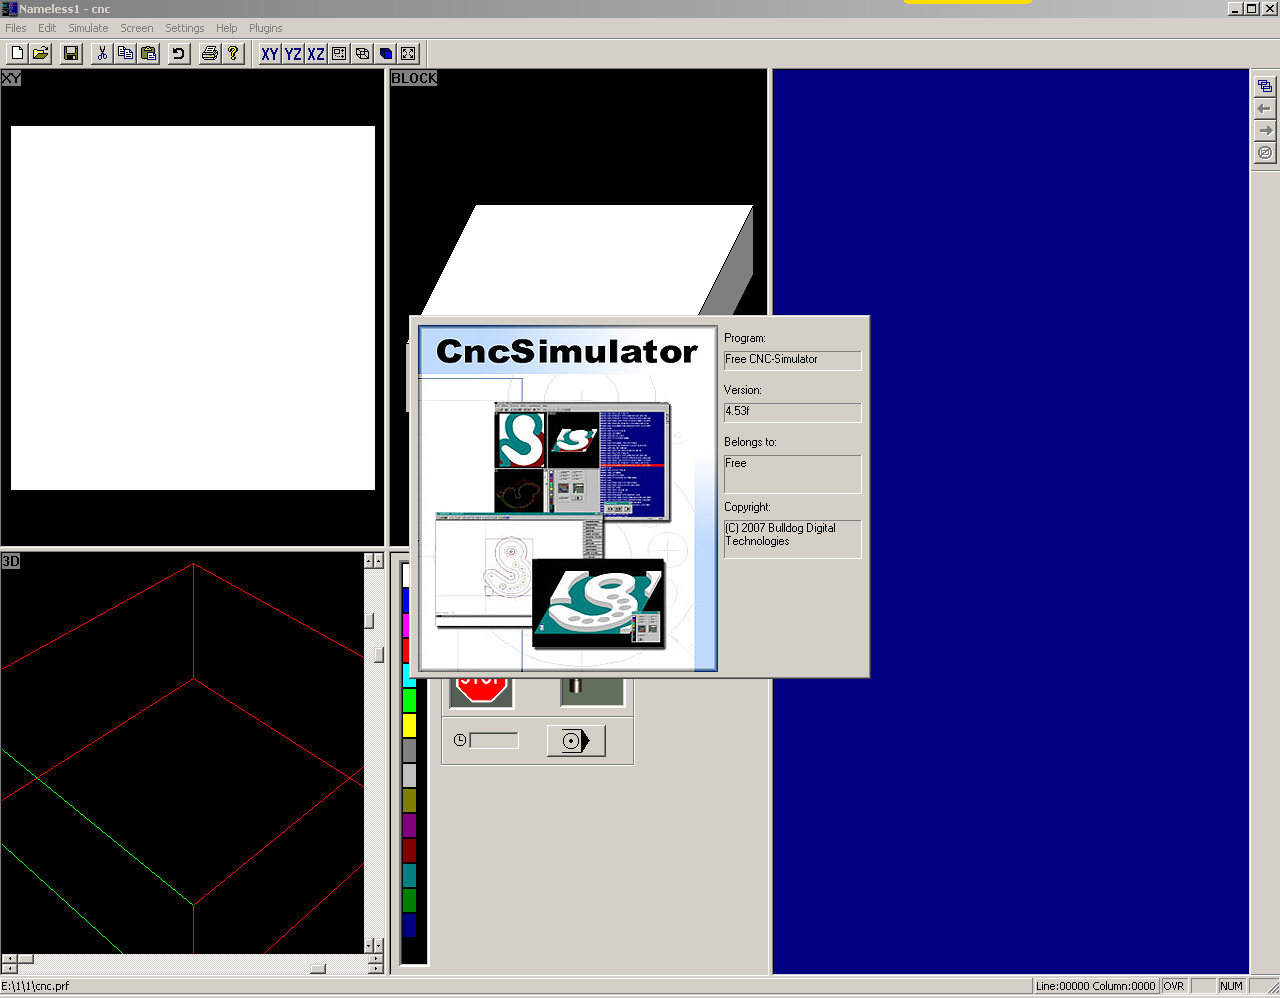Choose the green color swatch in the palette
Viewport: 1280px width, 998px height.
click(x=409, y=700)
